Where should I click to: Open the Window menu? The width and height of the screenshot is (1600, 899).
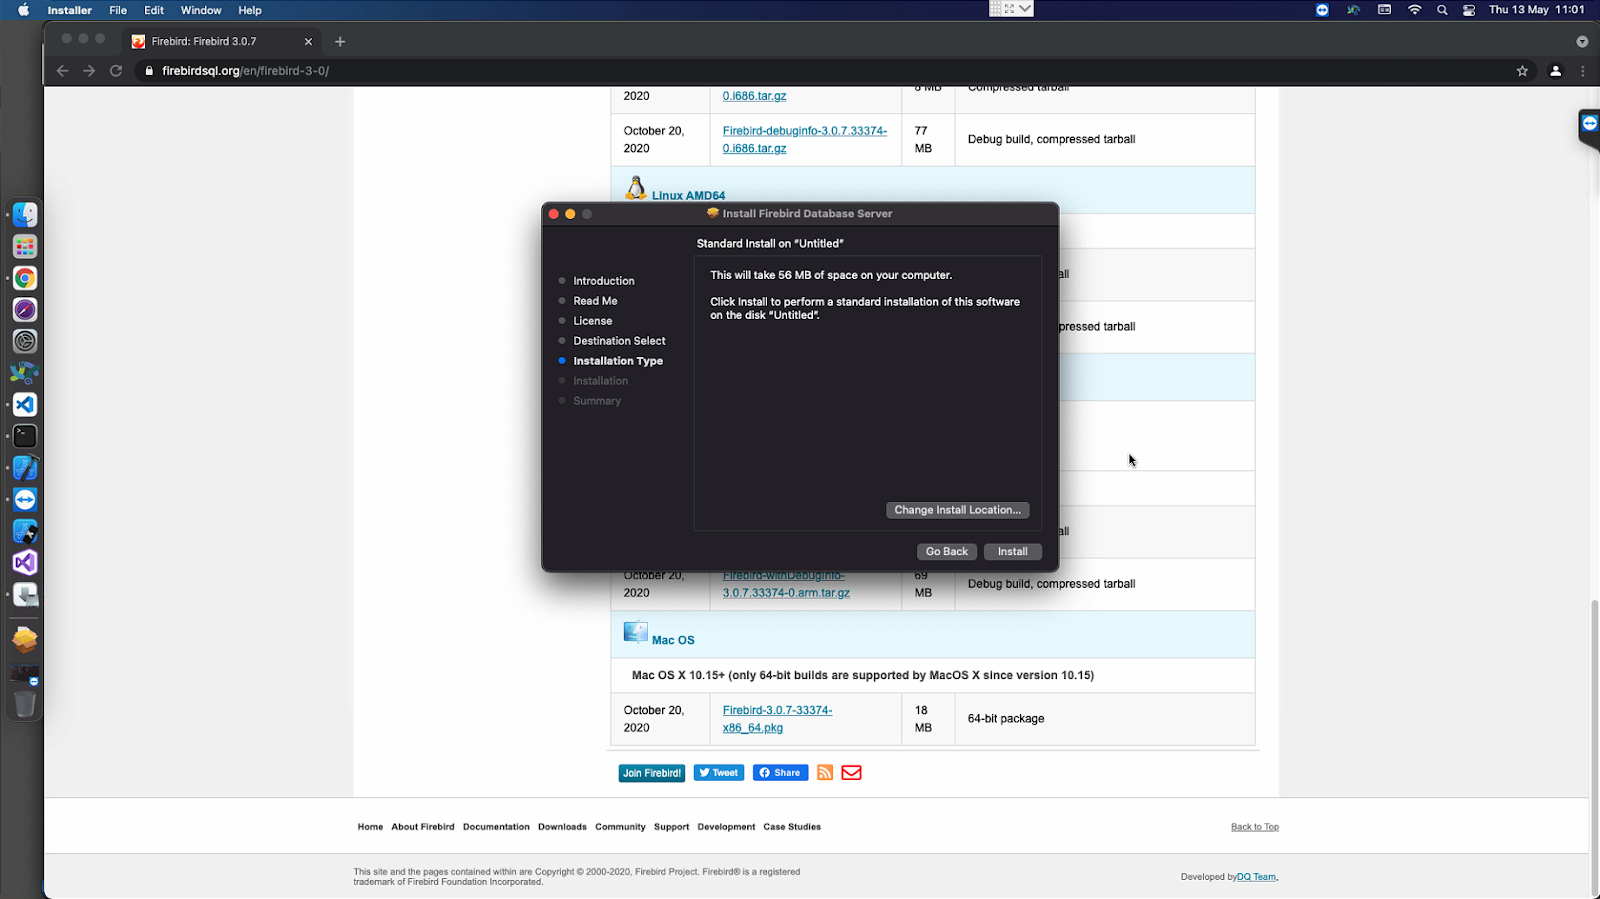coord(201,10)
